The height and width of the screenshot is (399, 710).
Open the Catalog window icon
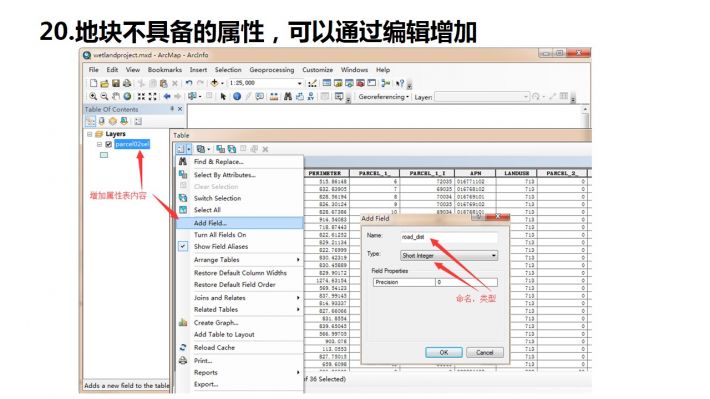click(338, 83)
